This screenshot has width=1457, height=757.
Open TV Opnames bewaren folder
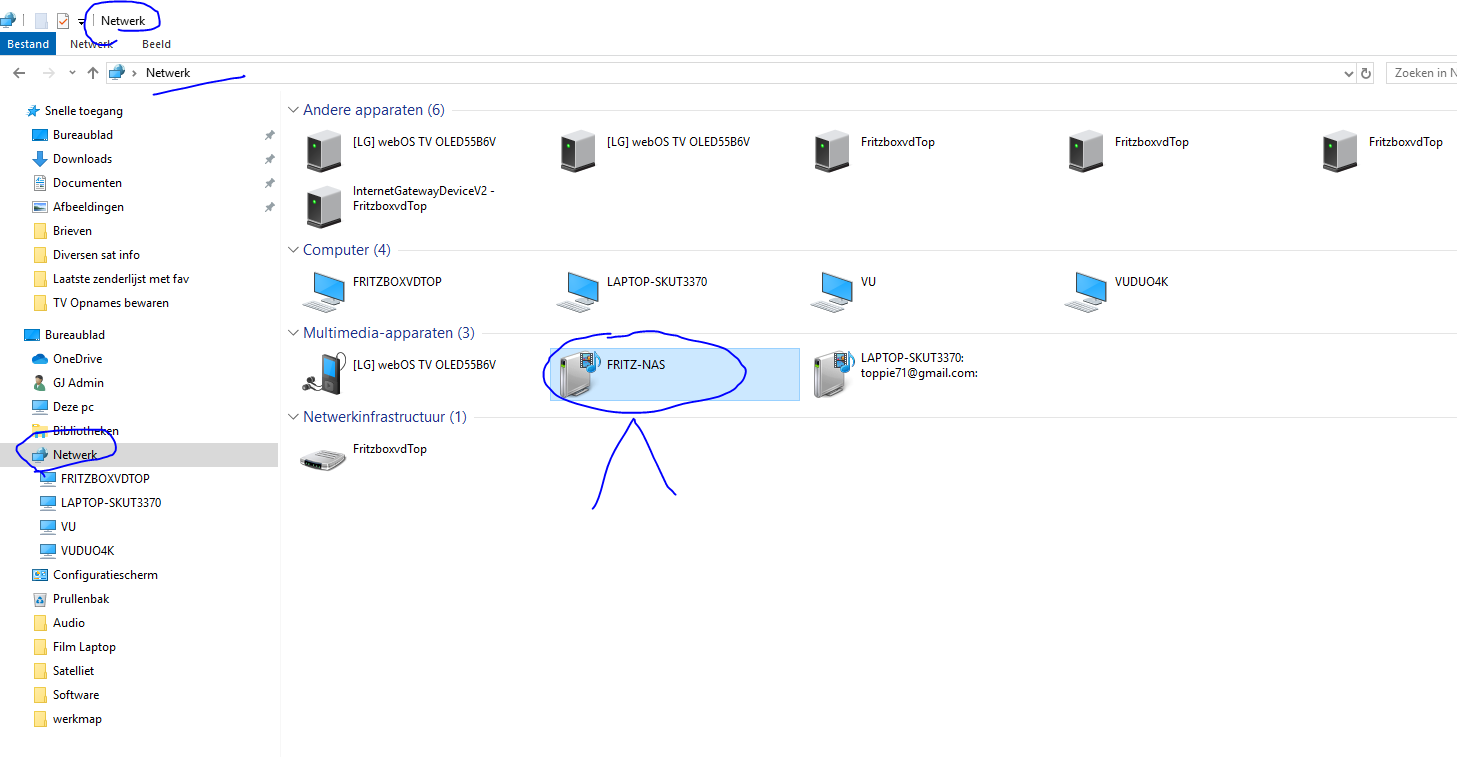click(x=111, y=303)
